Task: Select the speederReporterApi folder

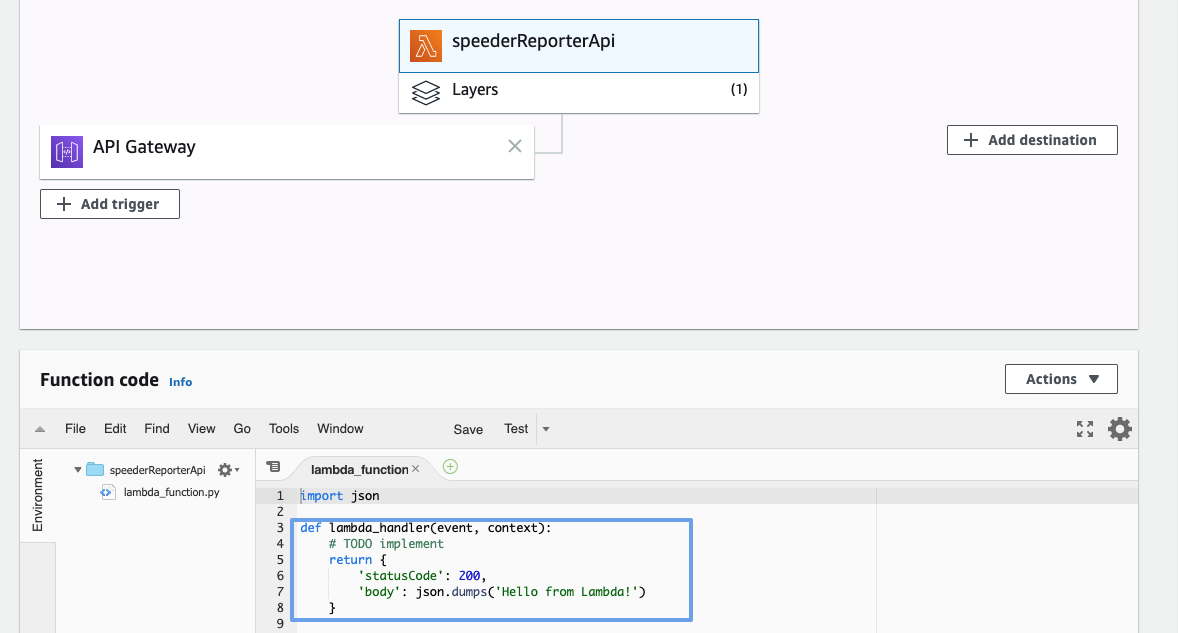Action: coord(158,470)
